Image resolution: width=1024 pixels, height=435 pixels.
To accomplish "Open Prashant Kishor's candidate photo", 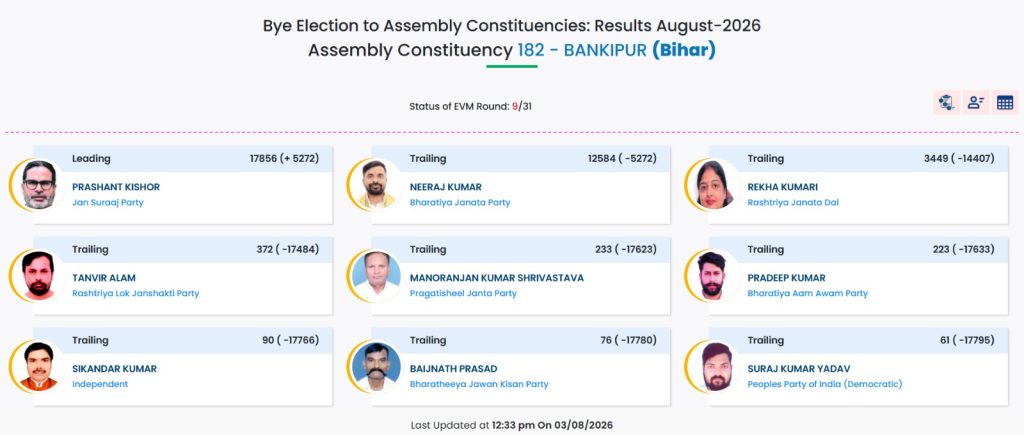I will [39, 185].
